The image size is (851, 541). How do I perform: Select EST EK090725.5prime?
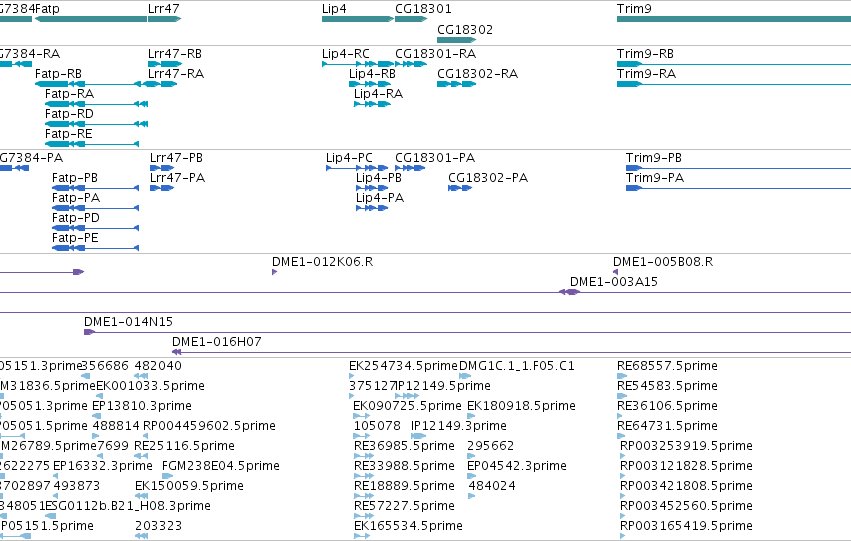point(407,406)
